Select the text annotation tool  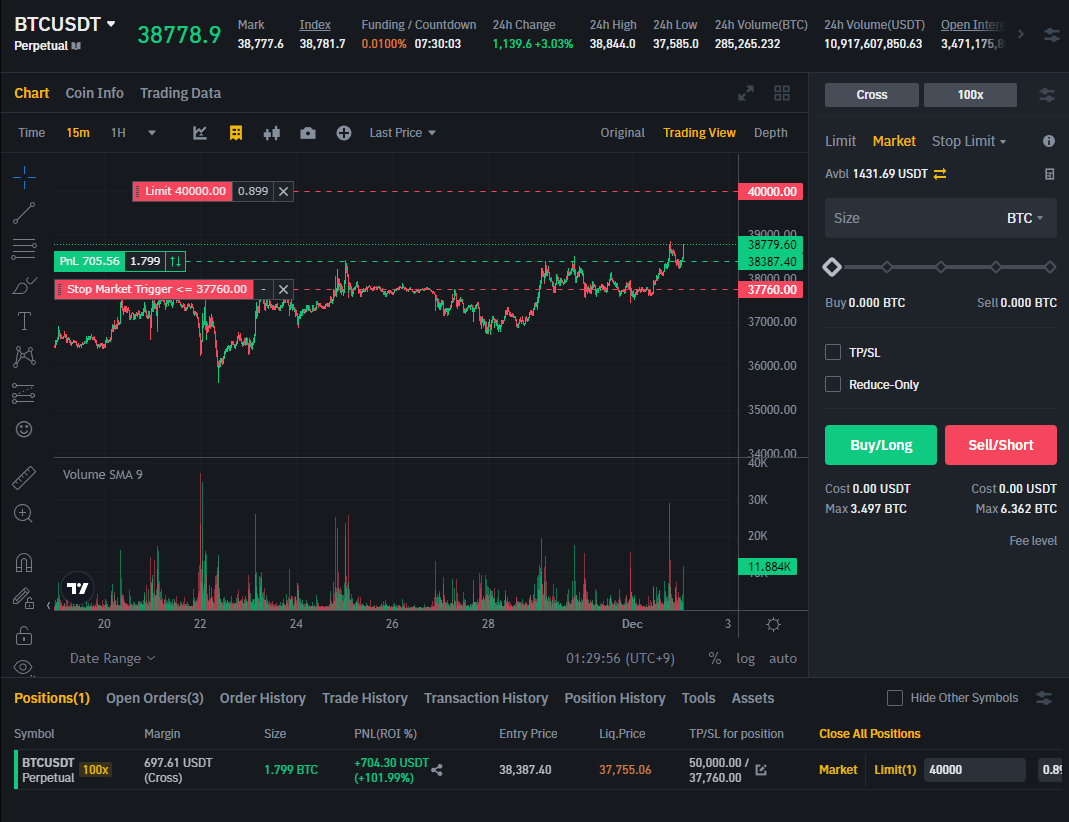click(x=24, y=321)
